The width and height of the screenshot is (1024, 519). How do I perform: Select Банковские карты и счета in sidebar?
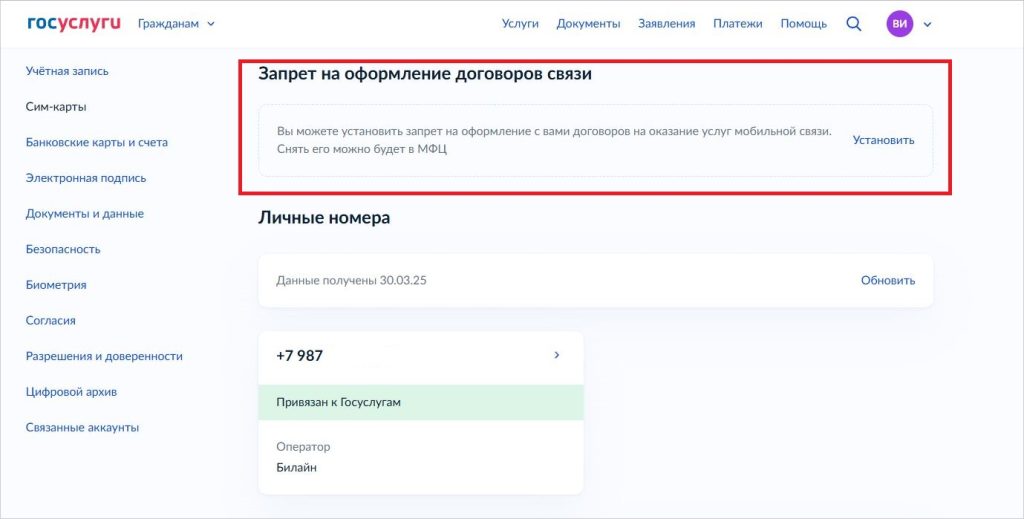click(96, 142)
